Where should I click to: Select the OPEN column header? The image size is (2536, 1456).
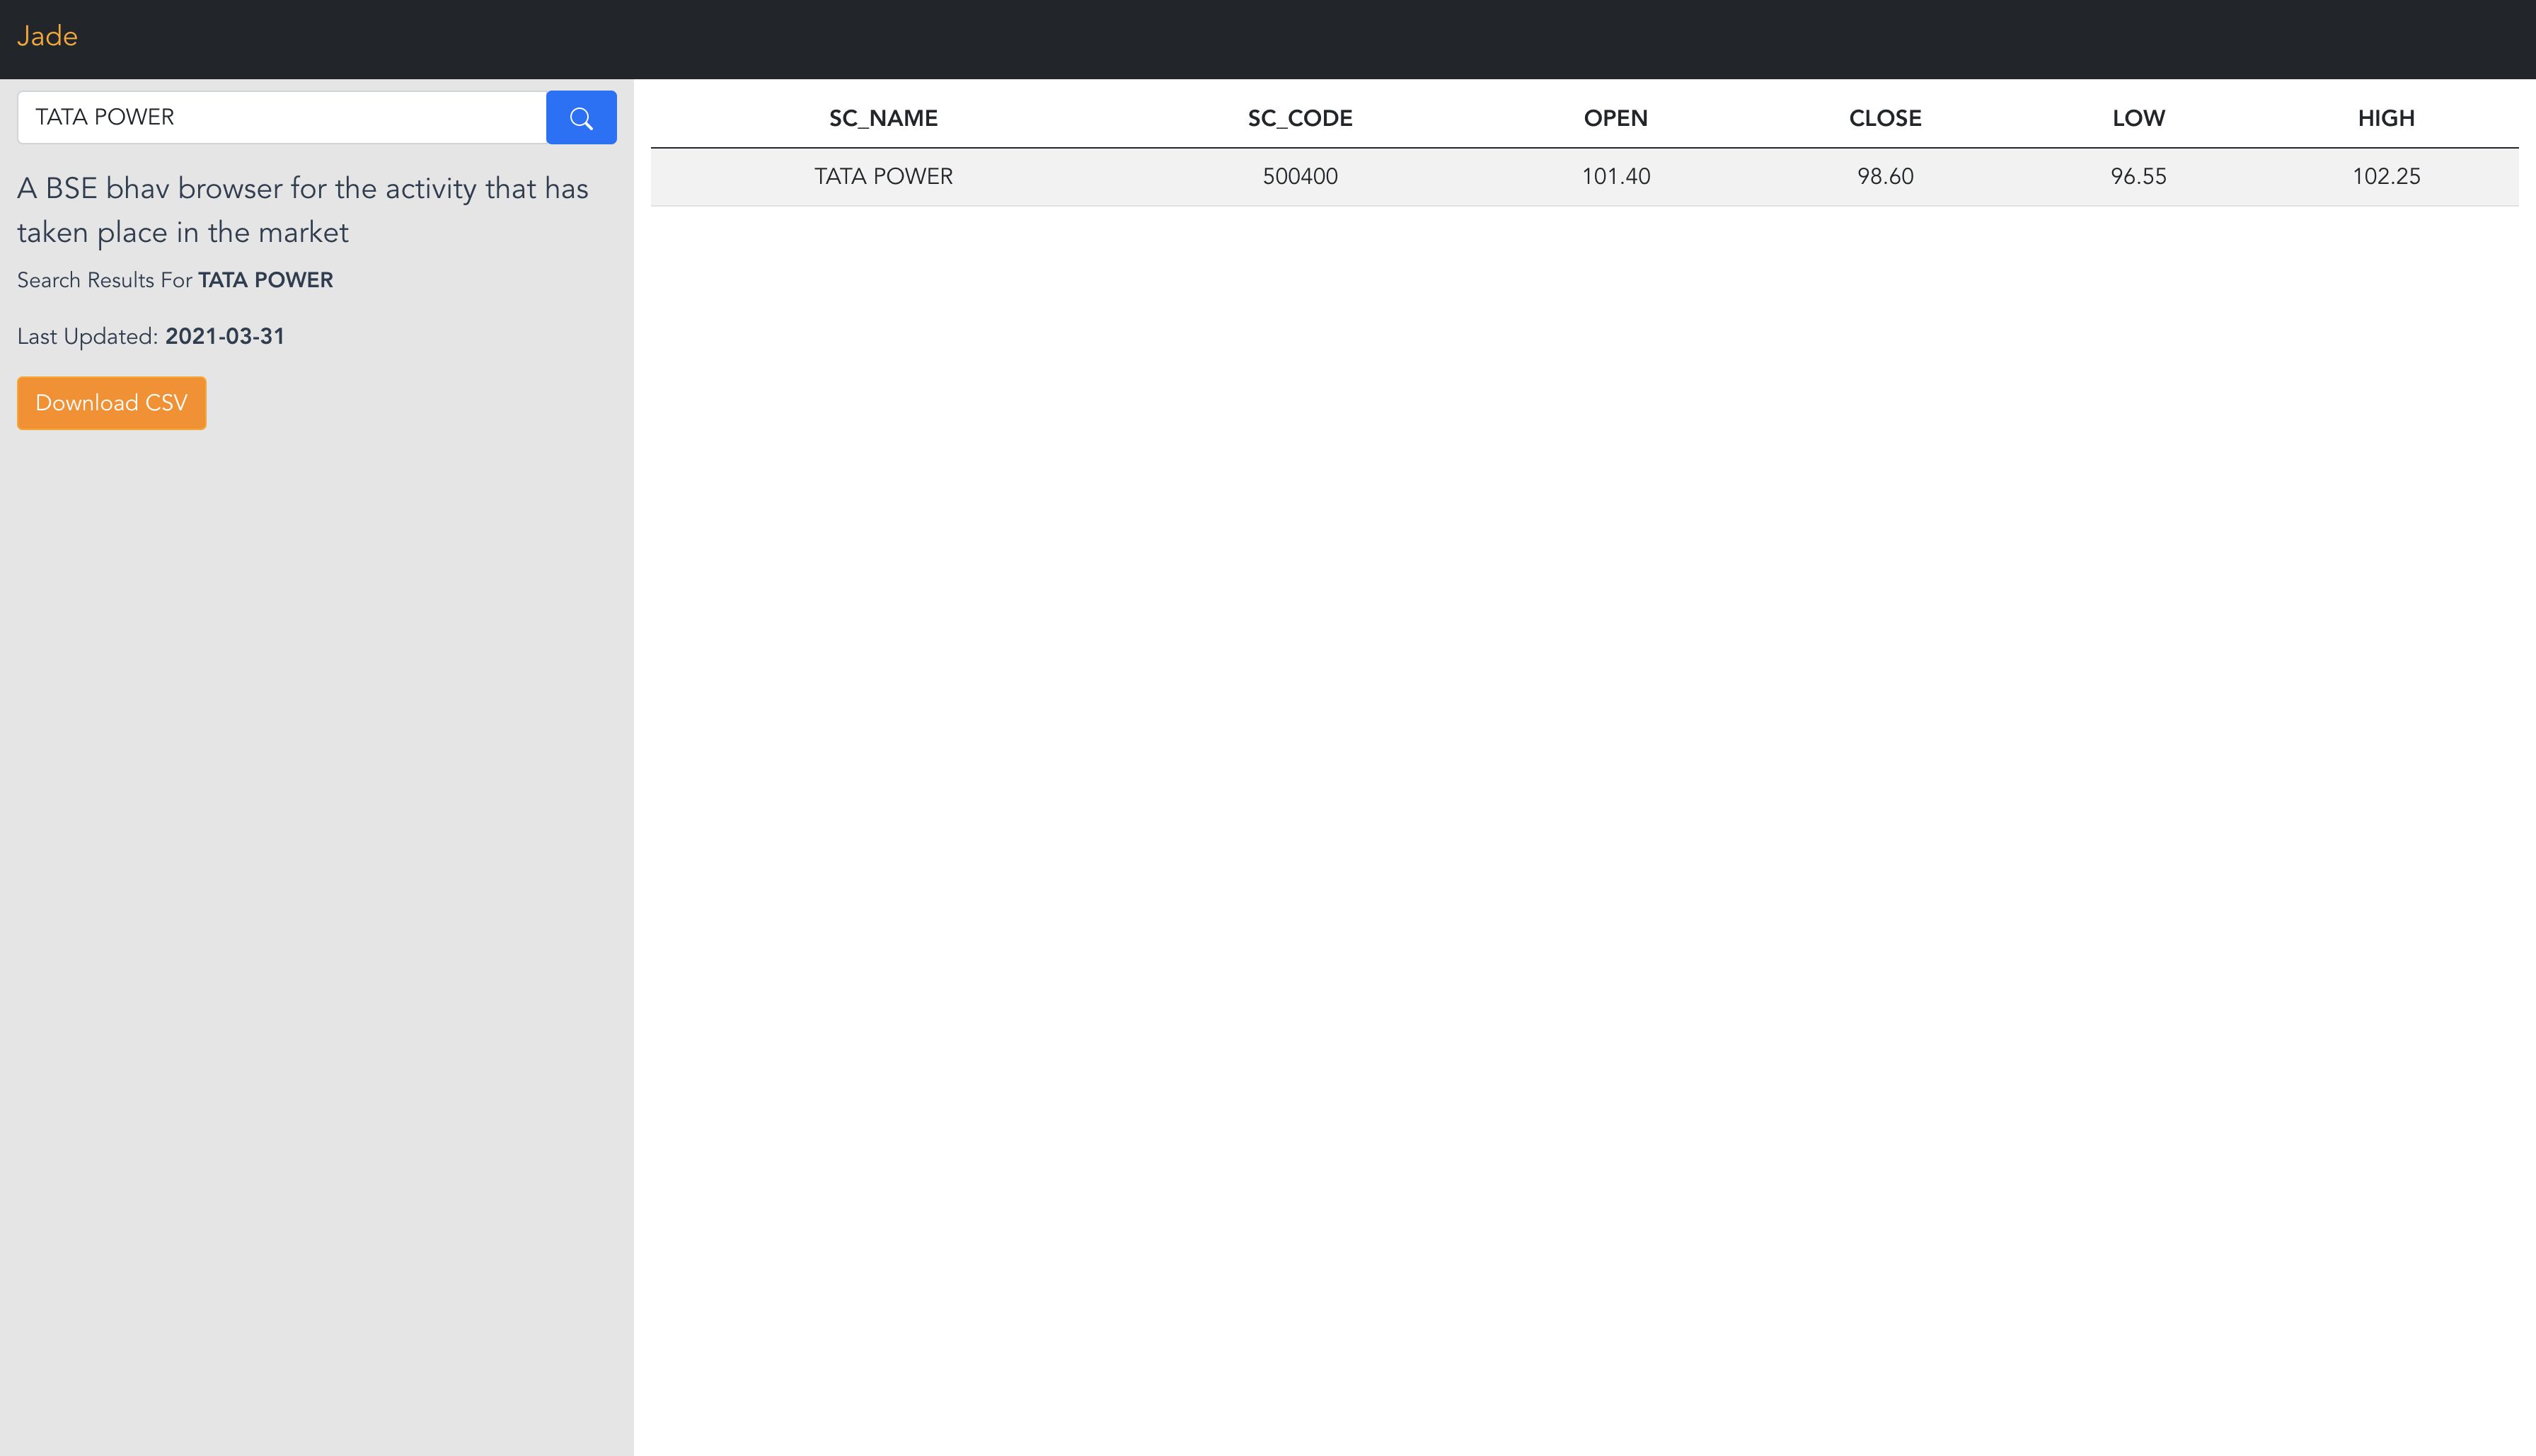click(1615, 118)
